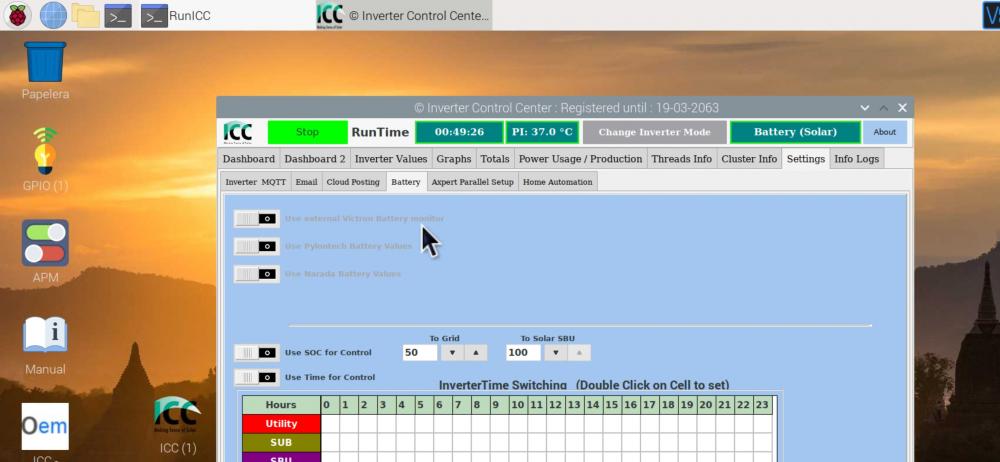1000x462 pixels.
Task: Click the hour 18 column header
Action: (x=668, y=405)
